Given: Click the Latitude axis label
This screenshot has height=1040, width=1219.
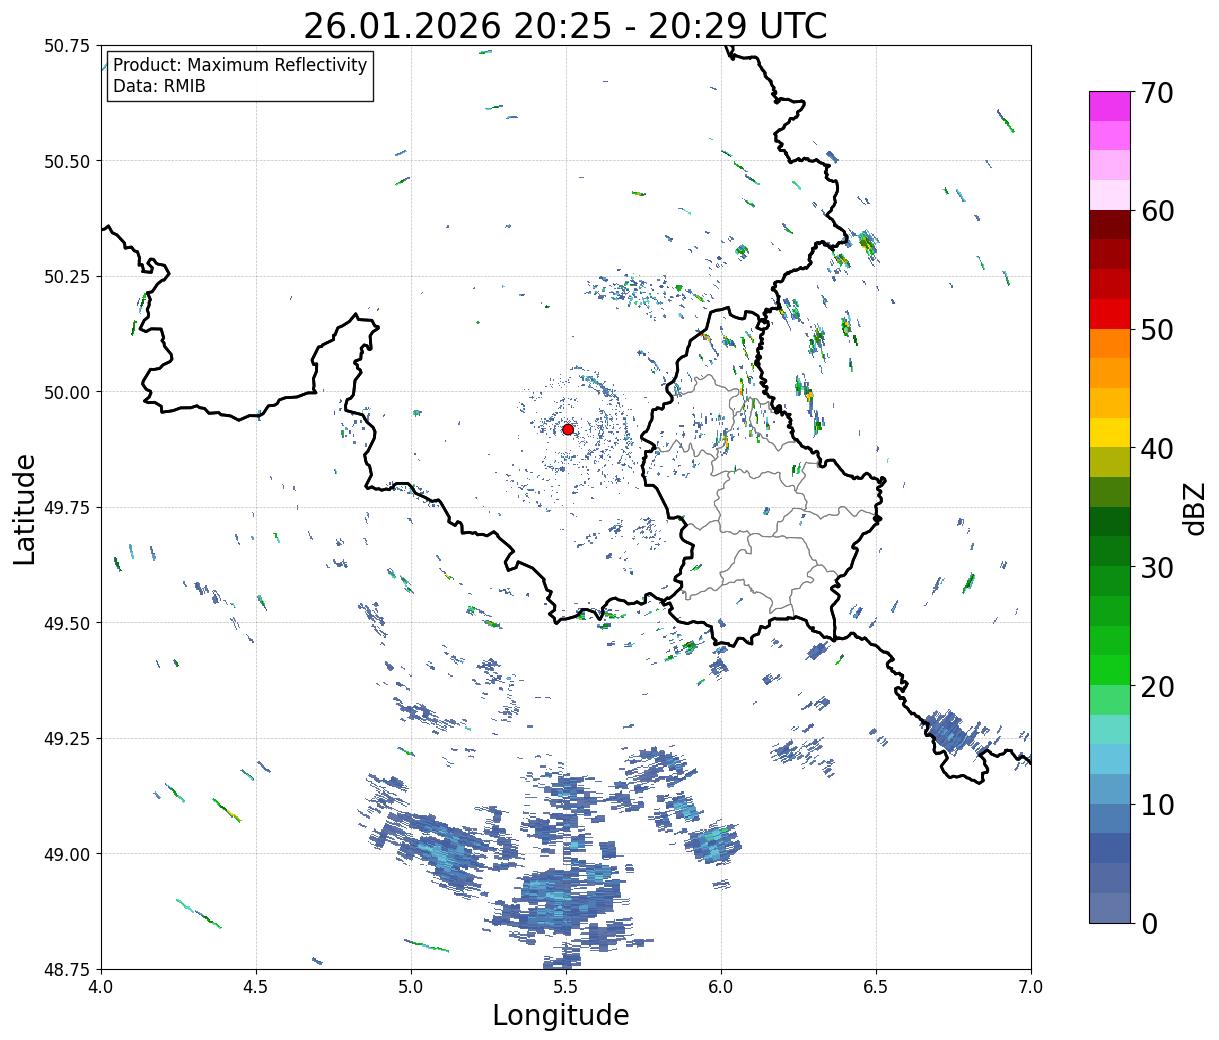Looking at the screenshot, I should click(x=25, y=509).
